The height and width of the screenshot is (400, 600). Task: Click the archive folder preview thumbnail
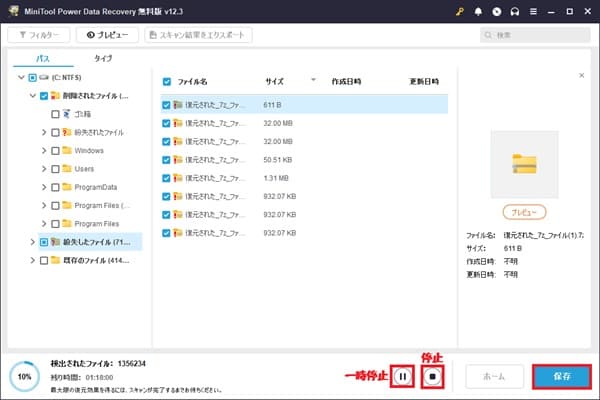[x=525, y=165]
